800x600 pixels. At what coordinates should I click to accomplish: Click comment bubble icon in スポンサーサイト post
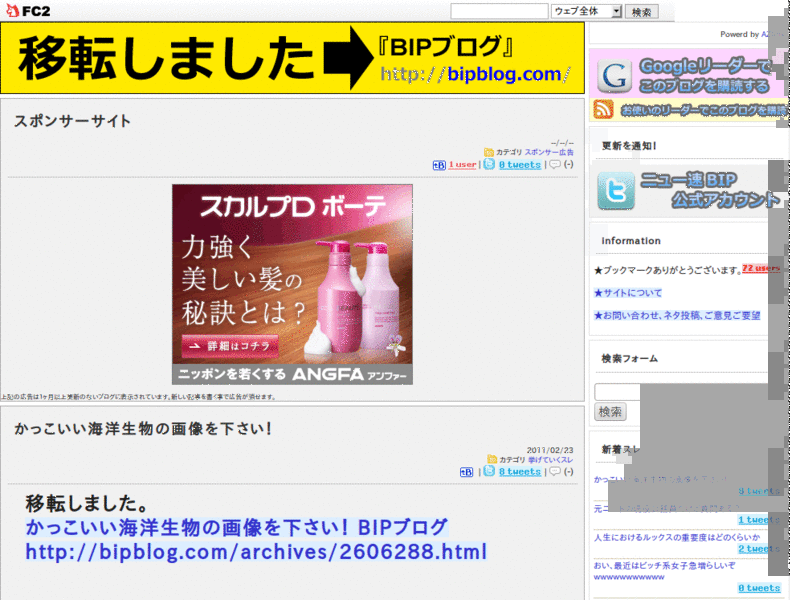pos(555,164)
